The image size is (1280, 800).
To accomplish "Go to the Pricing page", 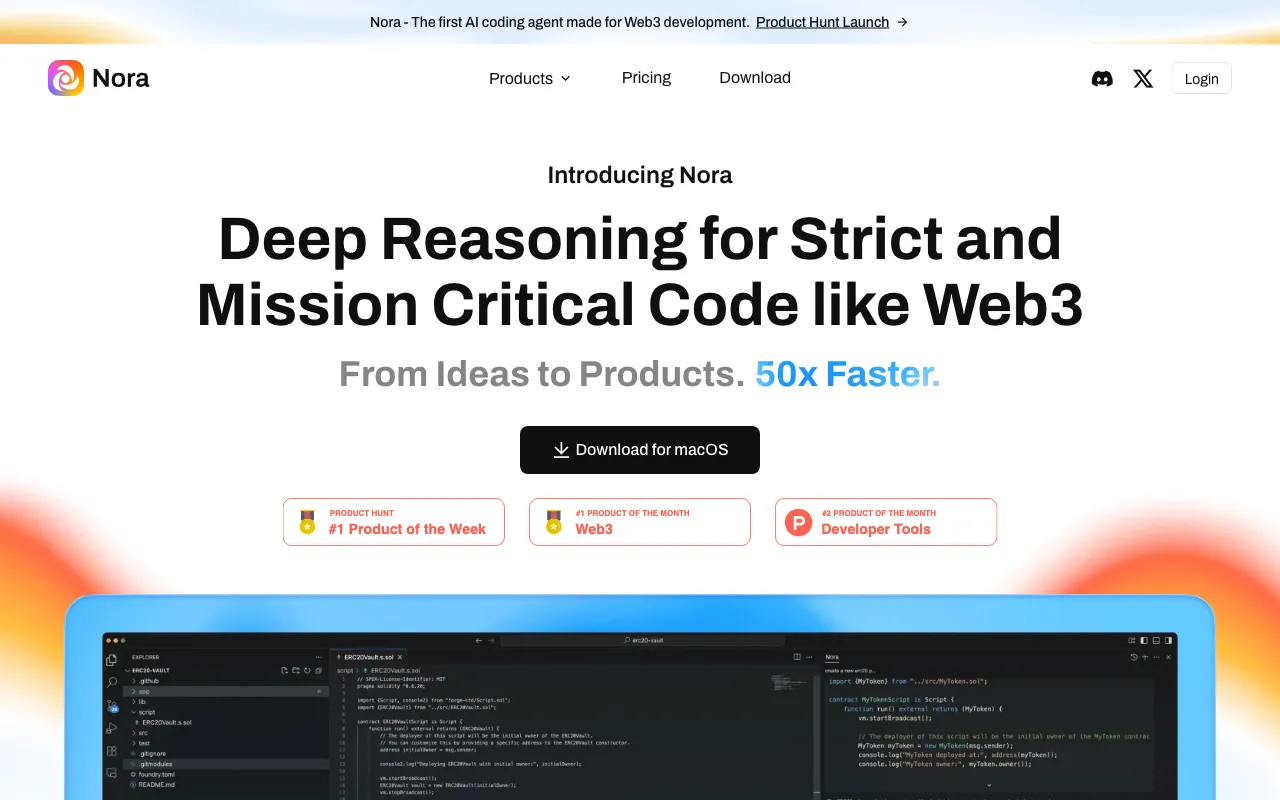I will [x=646, y=78].
